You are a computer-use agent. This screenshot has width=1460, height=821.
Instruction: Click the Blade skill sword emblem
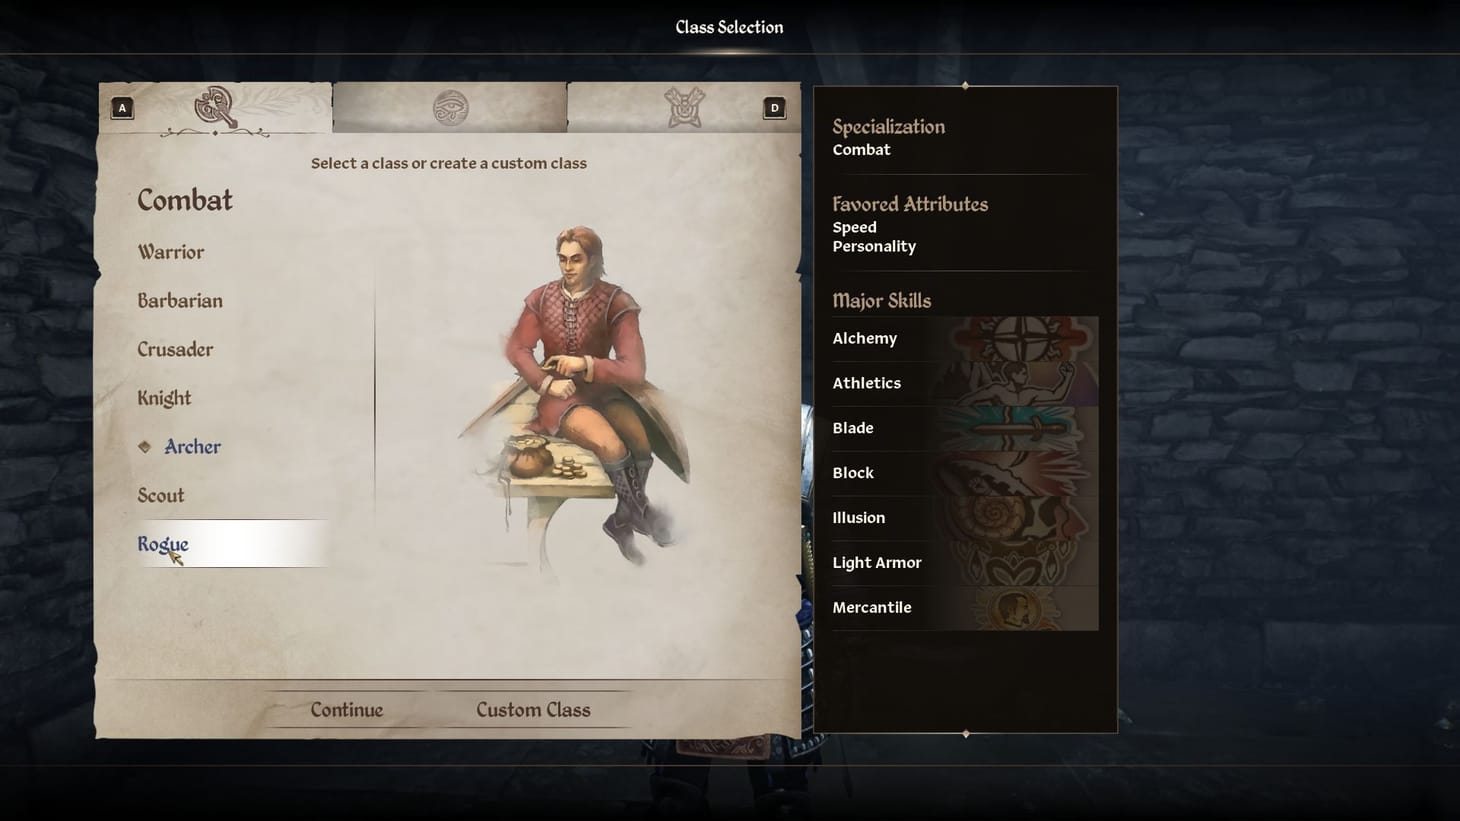pos(1020,429)
